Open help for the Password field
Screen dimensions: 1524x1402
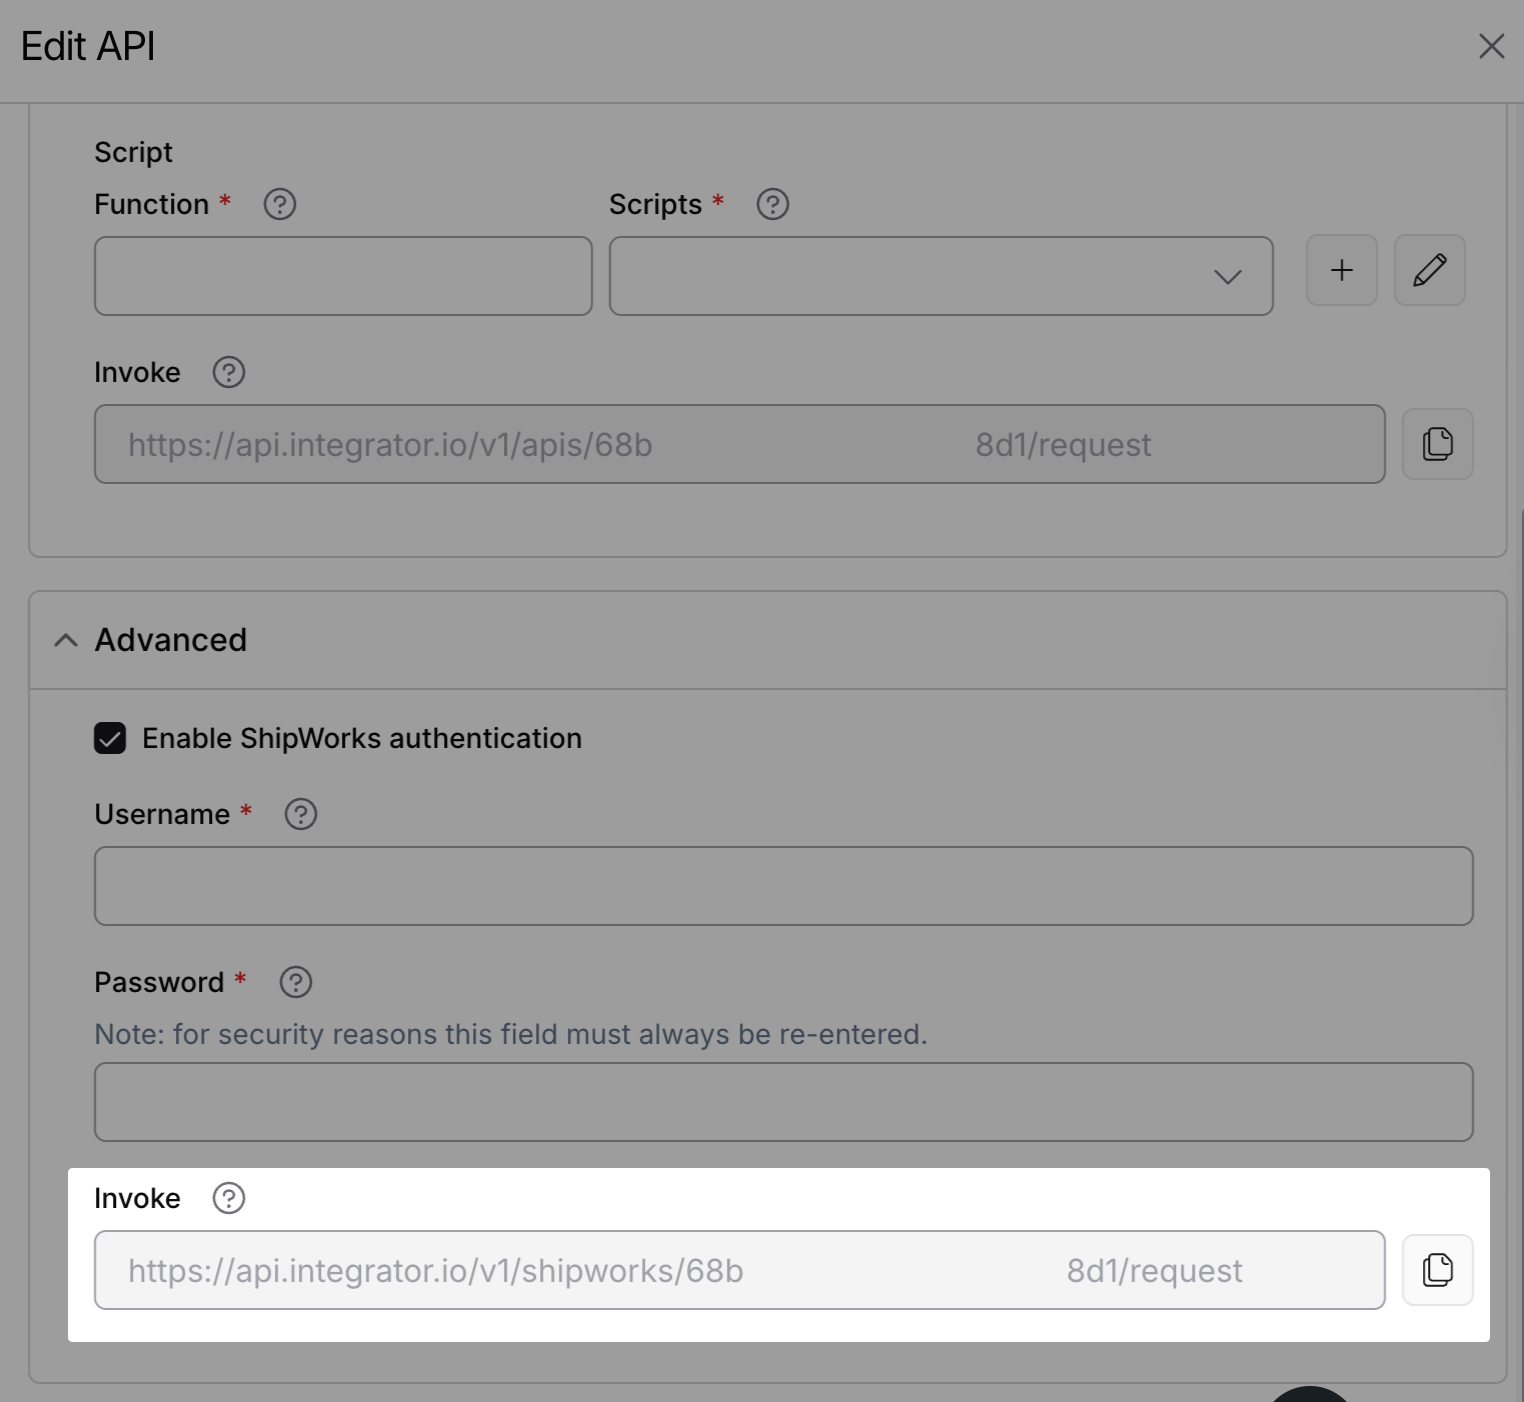(296, 982)
